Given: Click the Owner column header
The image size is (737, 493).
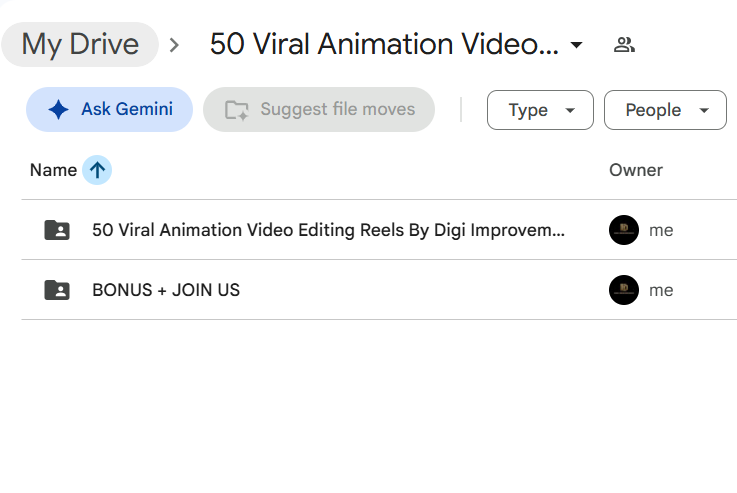Looking at the screenshot, I should 636,170.
